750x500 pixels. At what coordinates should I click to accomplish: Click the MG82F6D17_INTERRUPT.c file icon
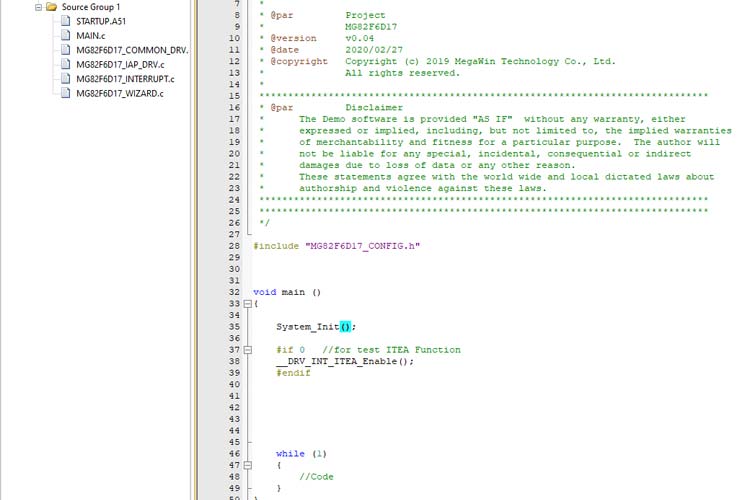65,78
